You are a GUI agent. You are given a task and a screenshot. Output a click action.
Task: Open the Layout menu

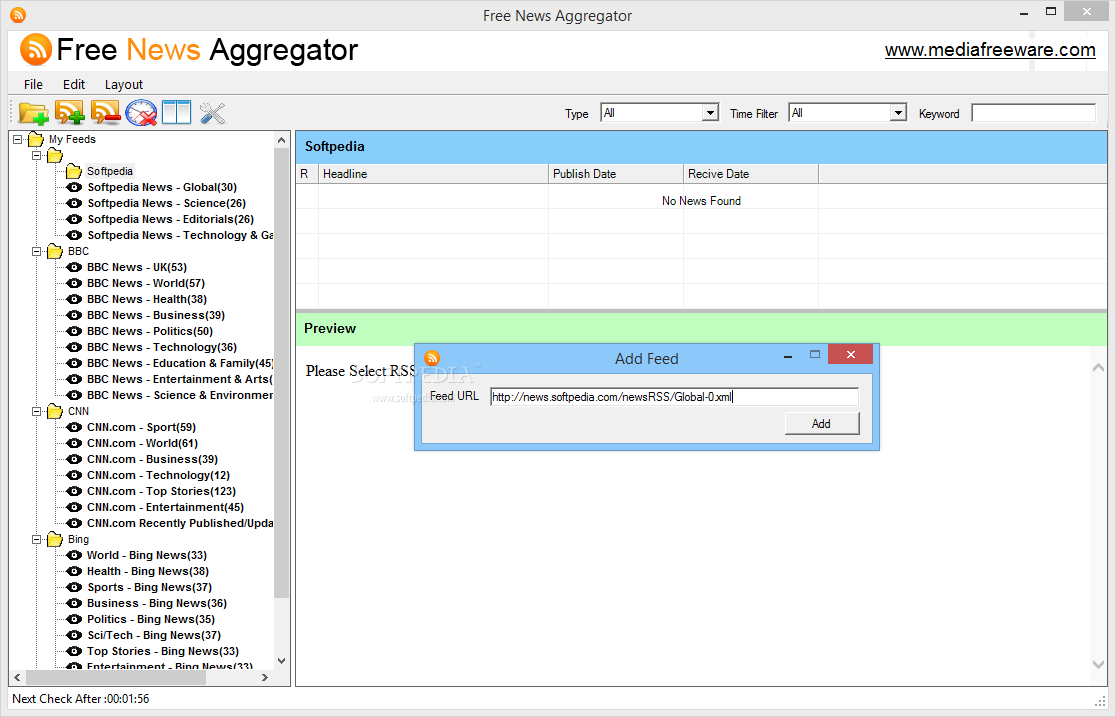[124, 84]
